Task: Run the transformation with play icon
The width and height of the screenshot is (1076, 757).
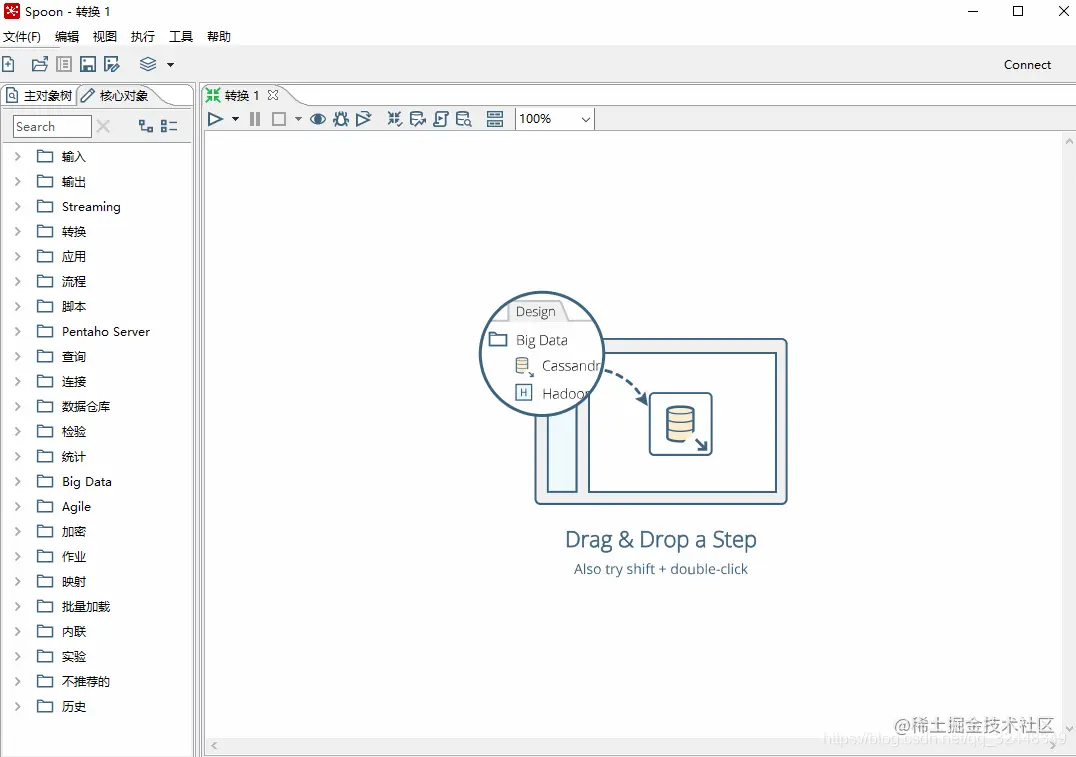Action: click(215, 119)
